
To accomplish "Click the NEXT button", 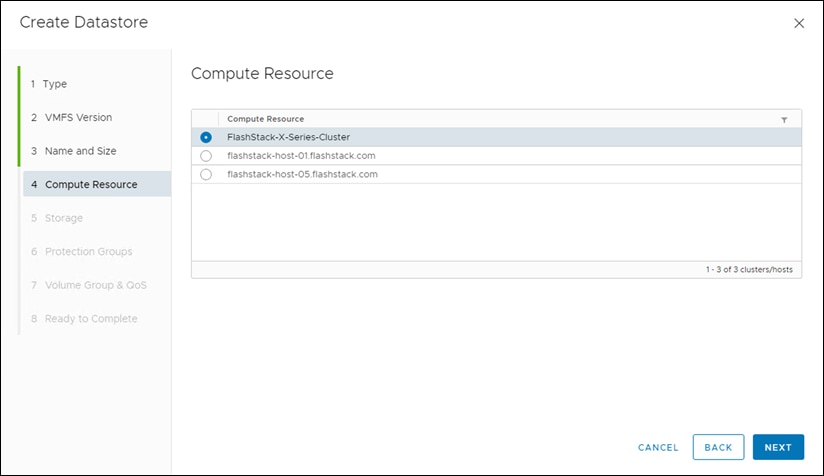I will 778,447.
